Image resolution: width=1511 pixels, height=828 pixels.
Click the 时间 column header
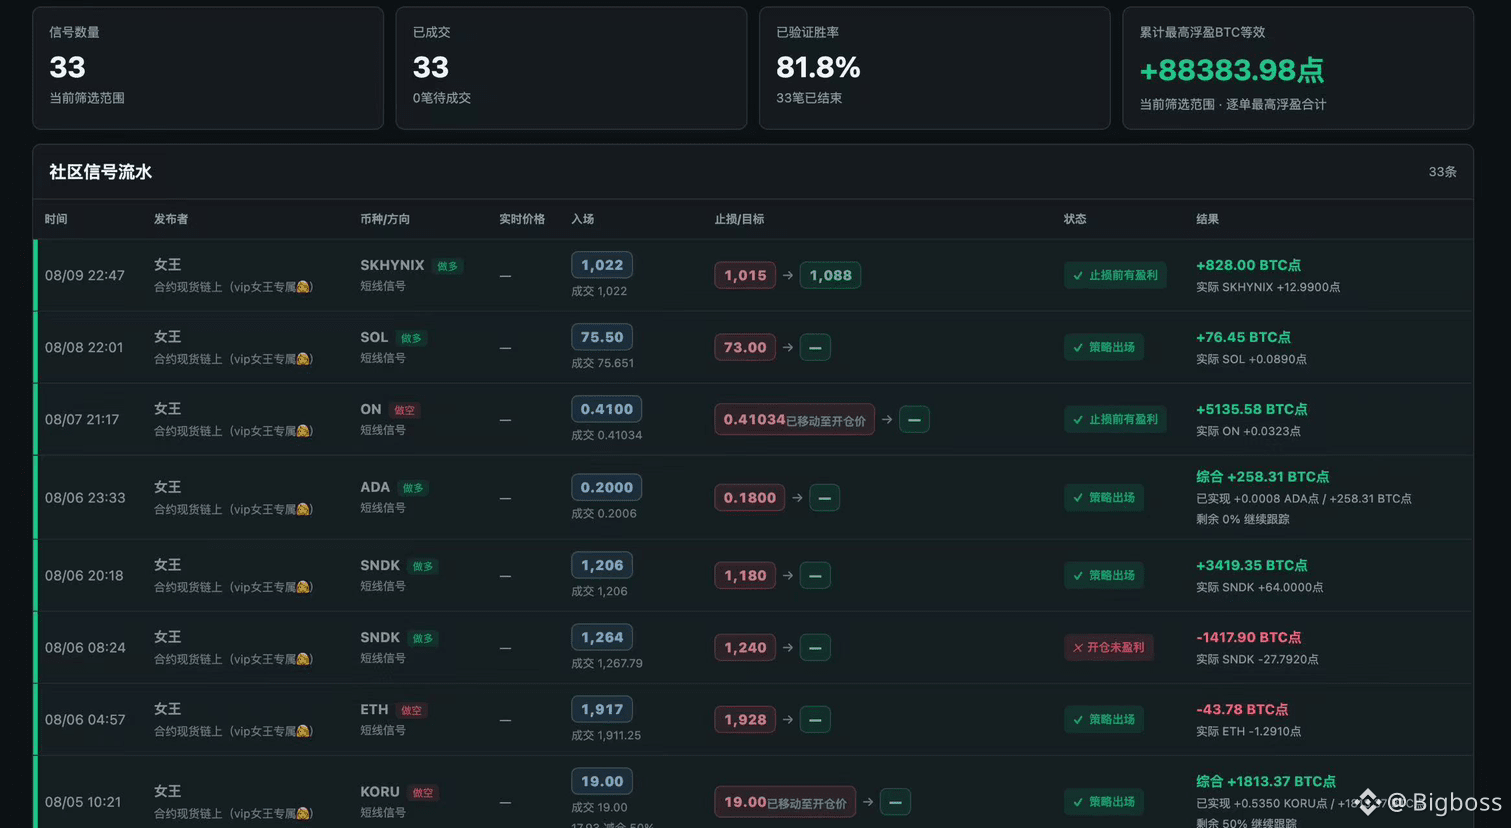[x=56, y=219]
